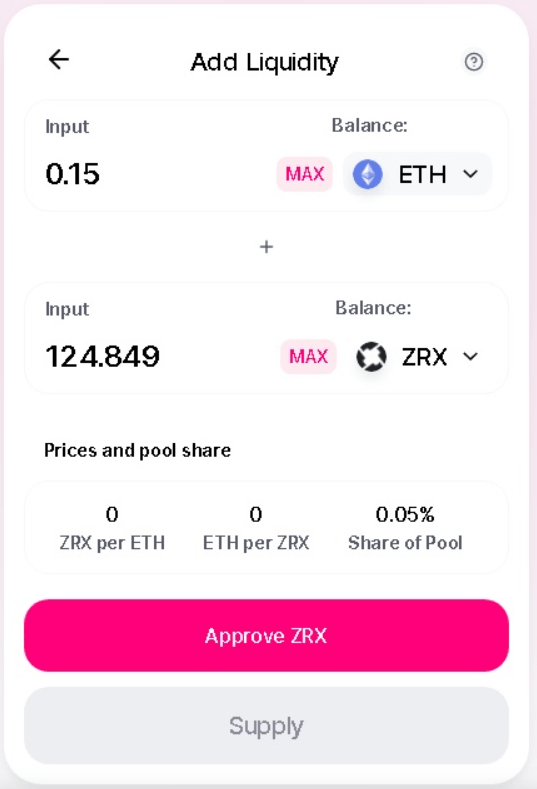The height and width of the screenshot is (789, 537).
Task: Click the Supply button
Action: pyautogui.click(x=266, y=726)
